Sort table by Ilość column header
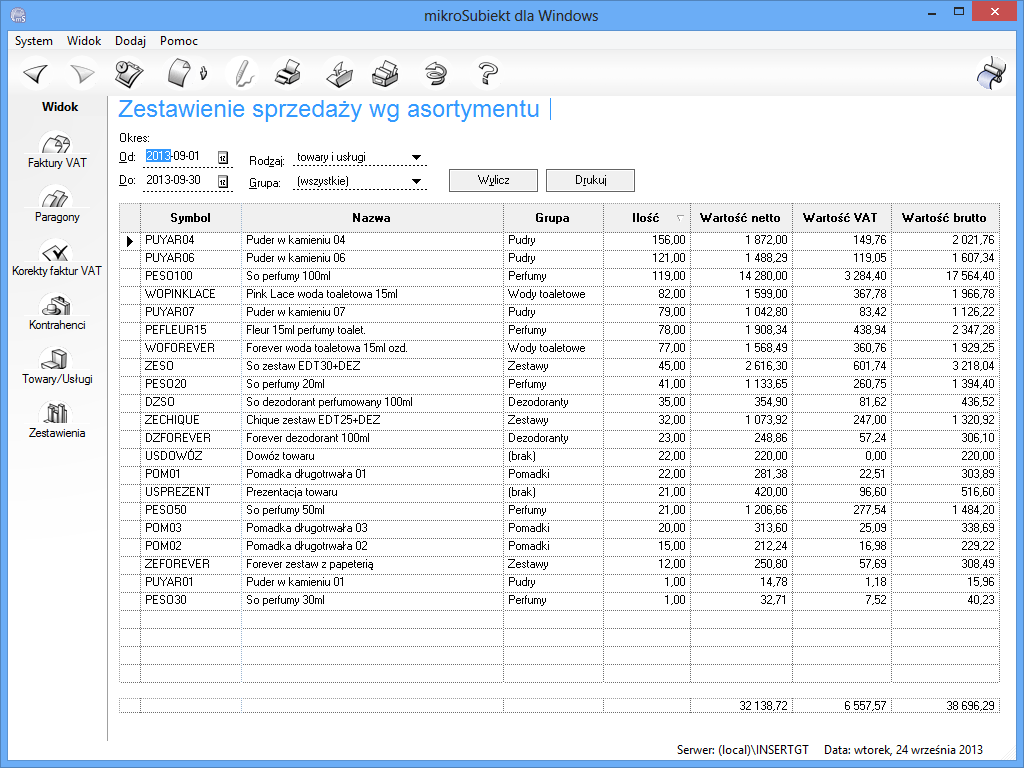The width and height of the screenshot is (1024, 768). [646, 218]
